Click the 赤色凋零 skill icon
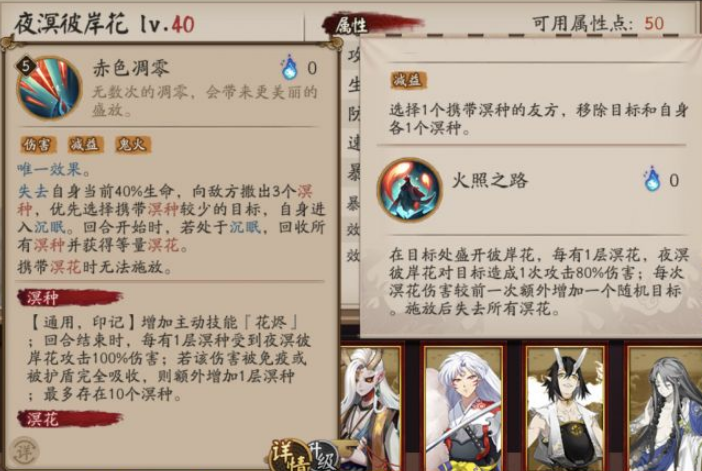This screenshot has height=471, width=702. pyautogui.click(x=49, y=87)
